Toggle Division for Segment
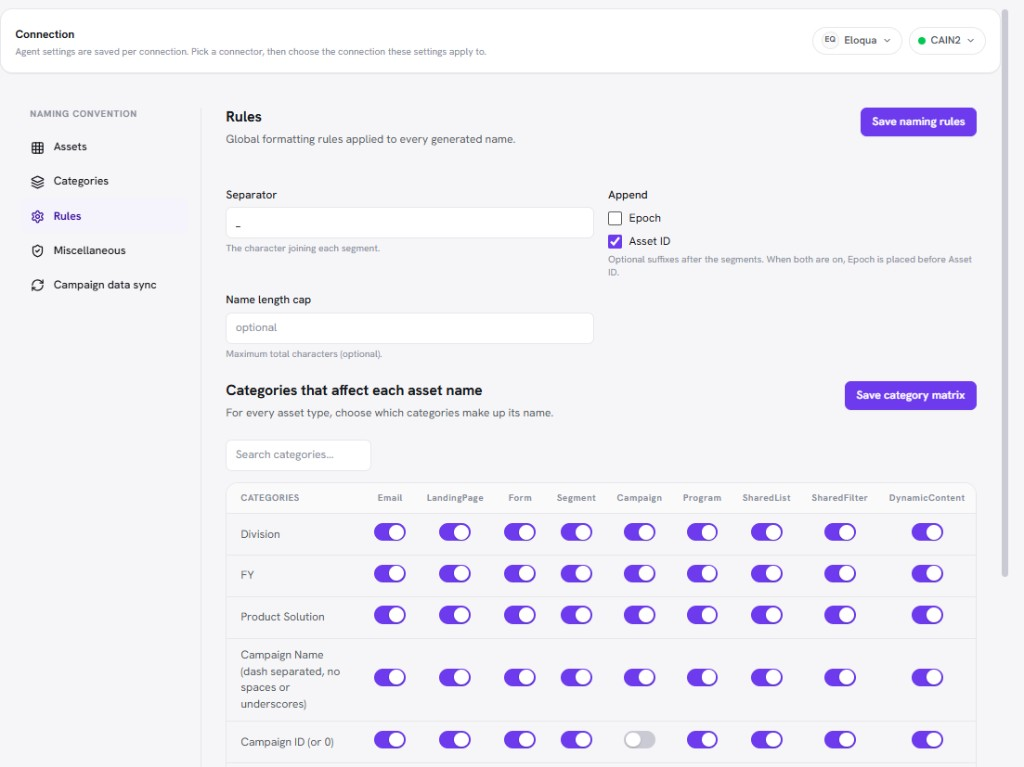This screenshot has height=767, width=1024. pos(576,532)
